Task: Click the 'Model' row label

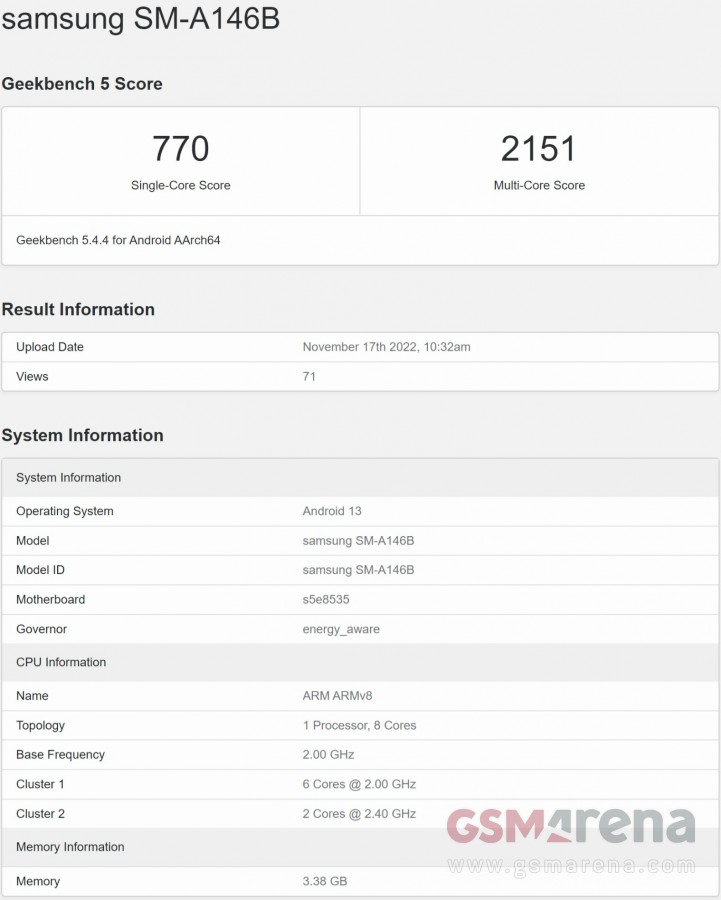Action: (x=33, y=541)
